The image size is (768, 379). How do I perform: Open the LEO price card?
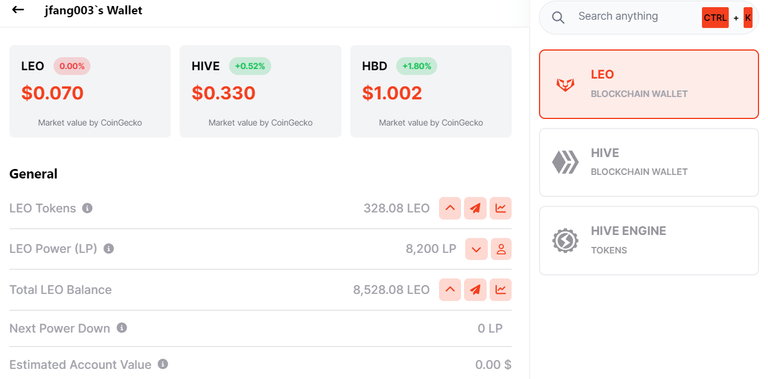click(90, 91)
